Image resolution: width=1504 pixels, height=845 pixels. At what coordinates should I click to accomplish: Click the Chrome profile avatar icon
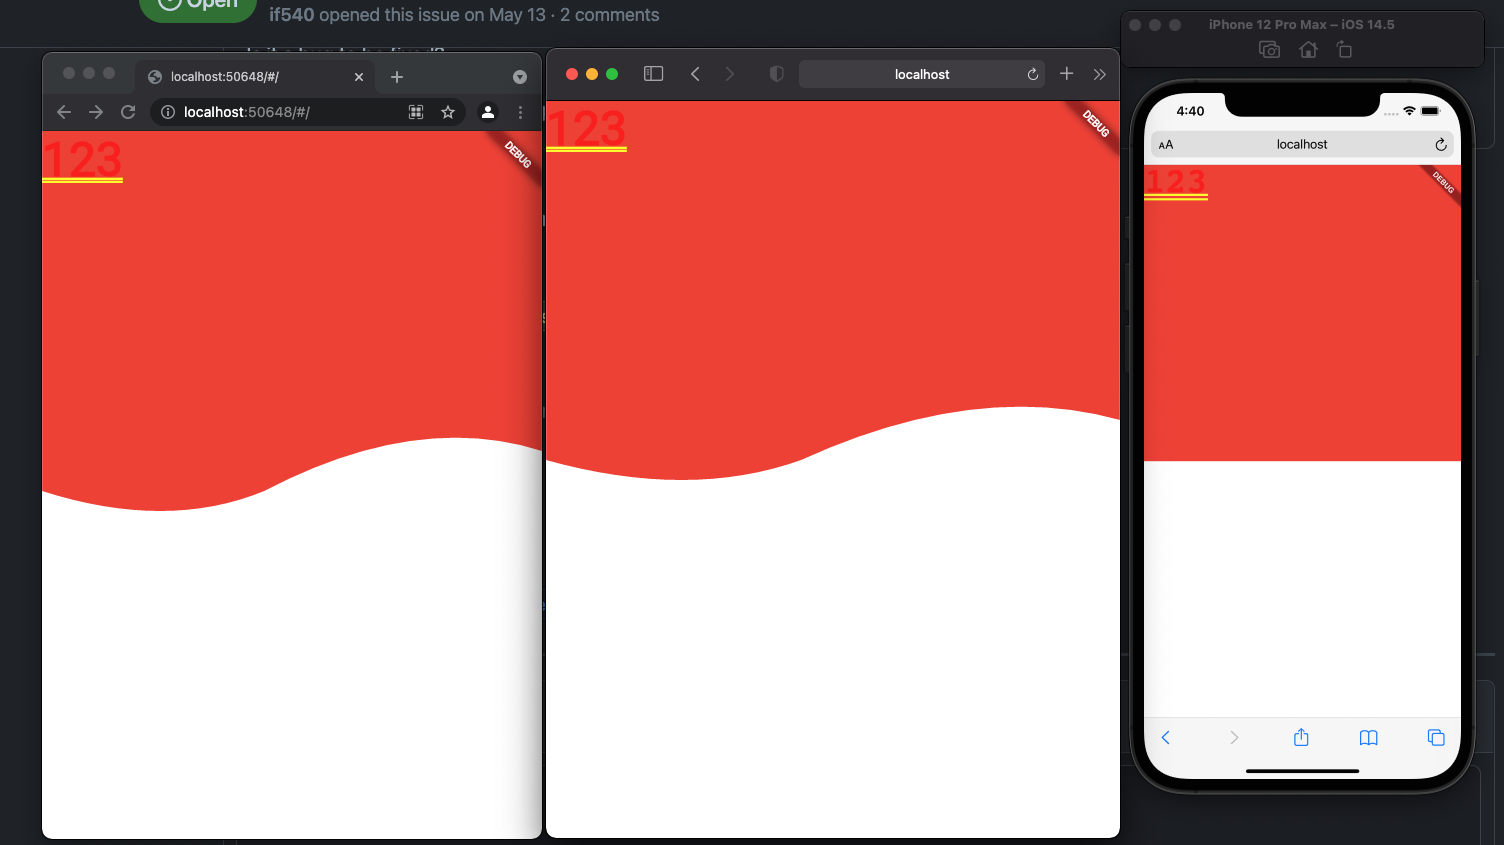[488, 112]
